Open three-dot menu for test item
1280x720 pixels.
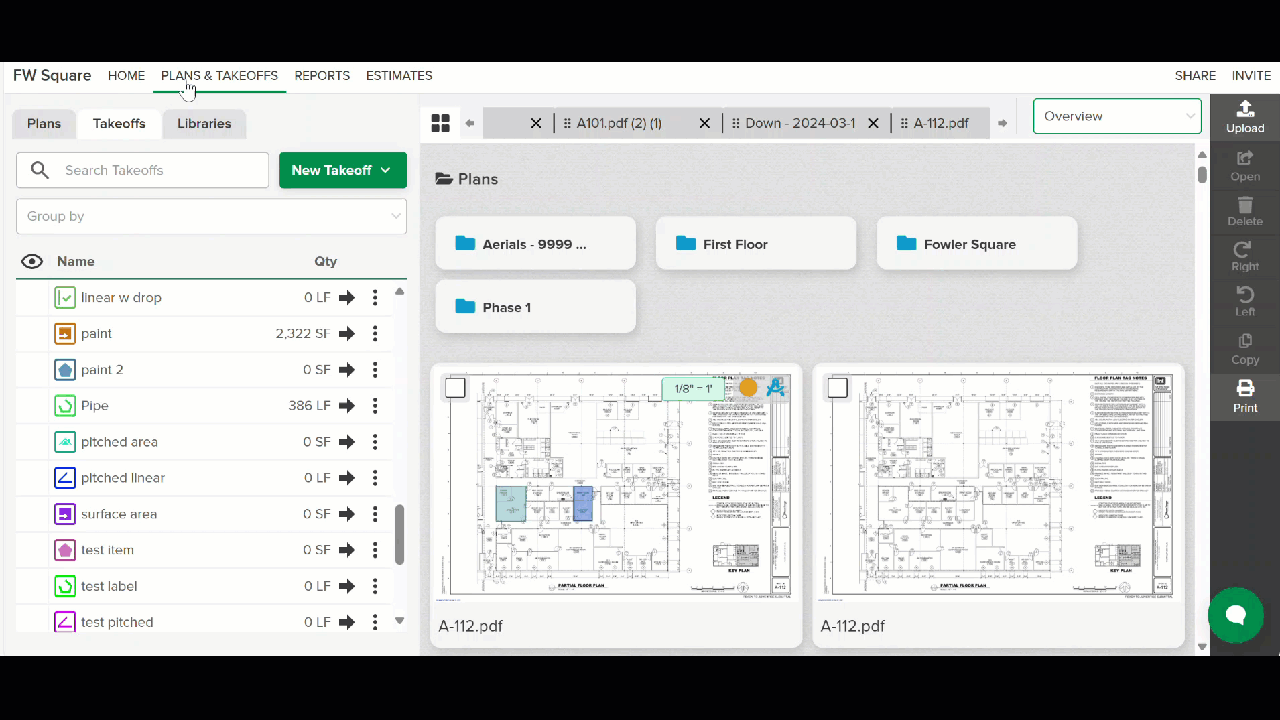click(375, 550)
